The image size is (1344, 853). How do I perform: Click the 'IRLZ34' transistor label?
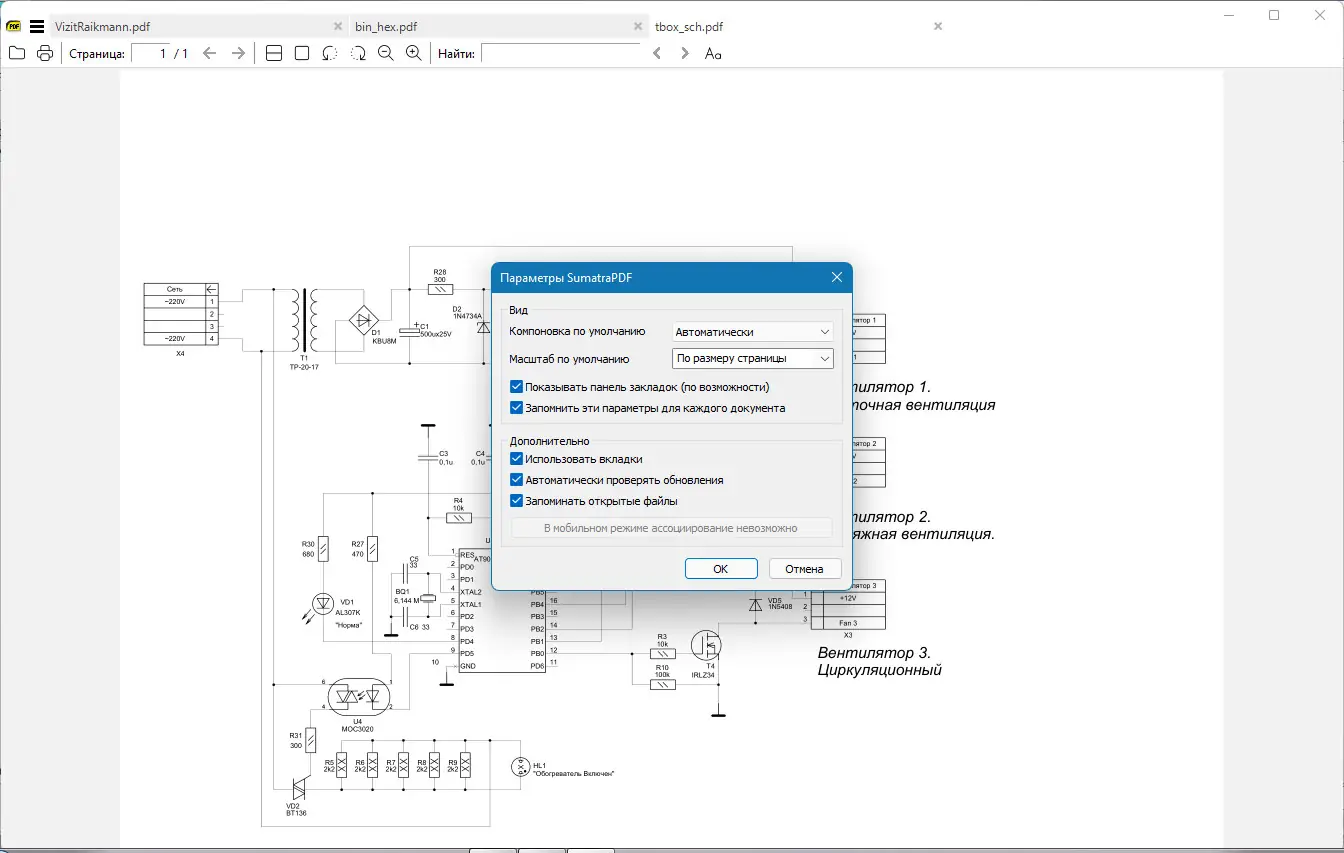(x=703, y=675)
